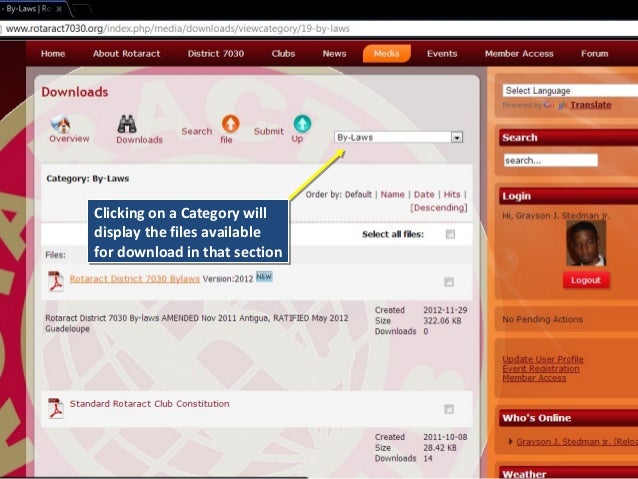Close the By-Laws browser tab
Image resolution: width=638 pixels, height=479 pixels.
[59, 9]
